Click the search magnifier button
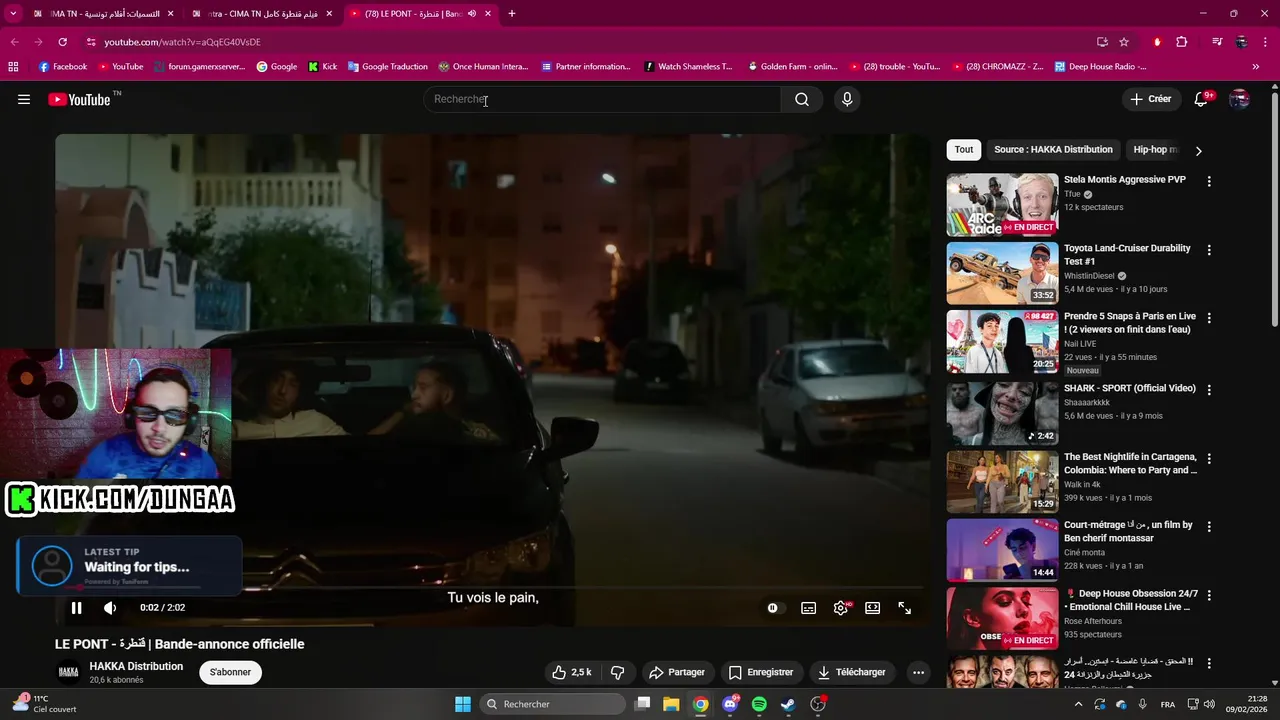The height and width of the screenshot is (720, 1280). click(x=802, y=99)
